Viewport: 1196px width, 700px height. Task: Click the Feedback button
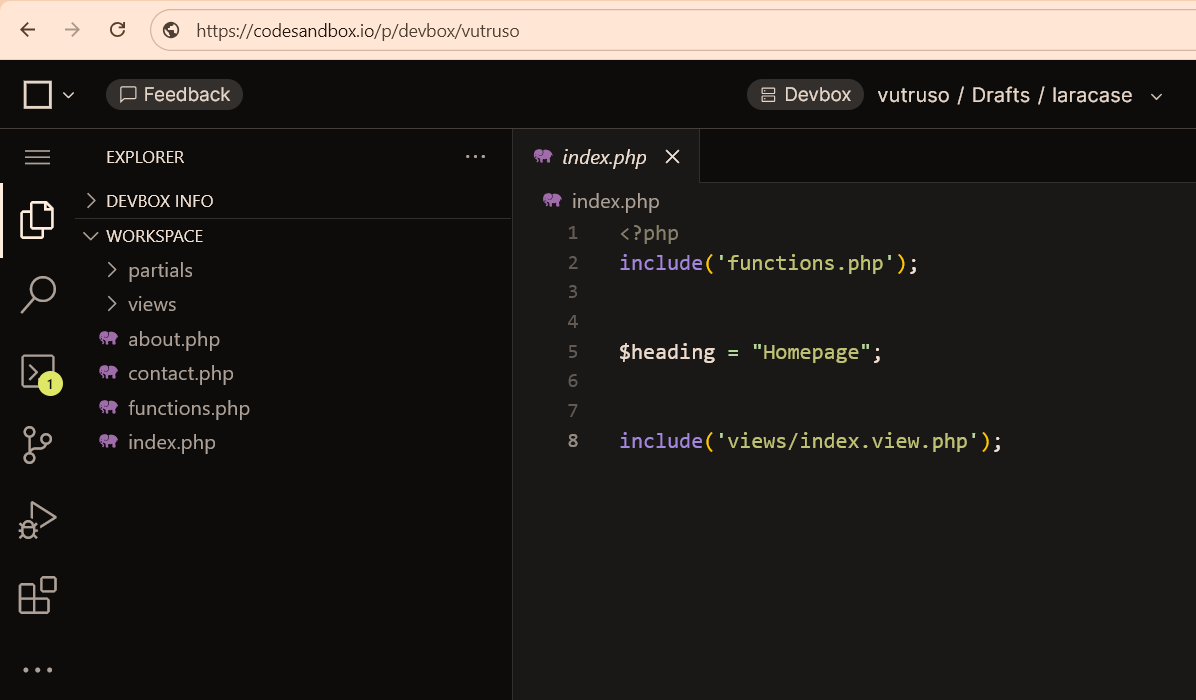coord(175,95)
